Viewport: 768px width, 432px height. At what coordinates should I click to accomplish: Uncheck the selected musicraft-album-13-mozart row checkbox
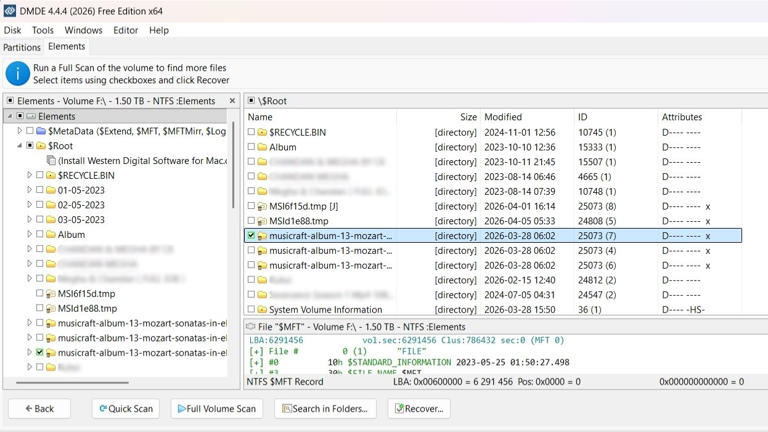click(x=251, y=236)
